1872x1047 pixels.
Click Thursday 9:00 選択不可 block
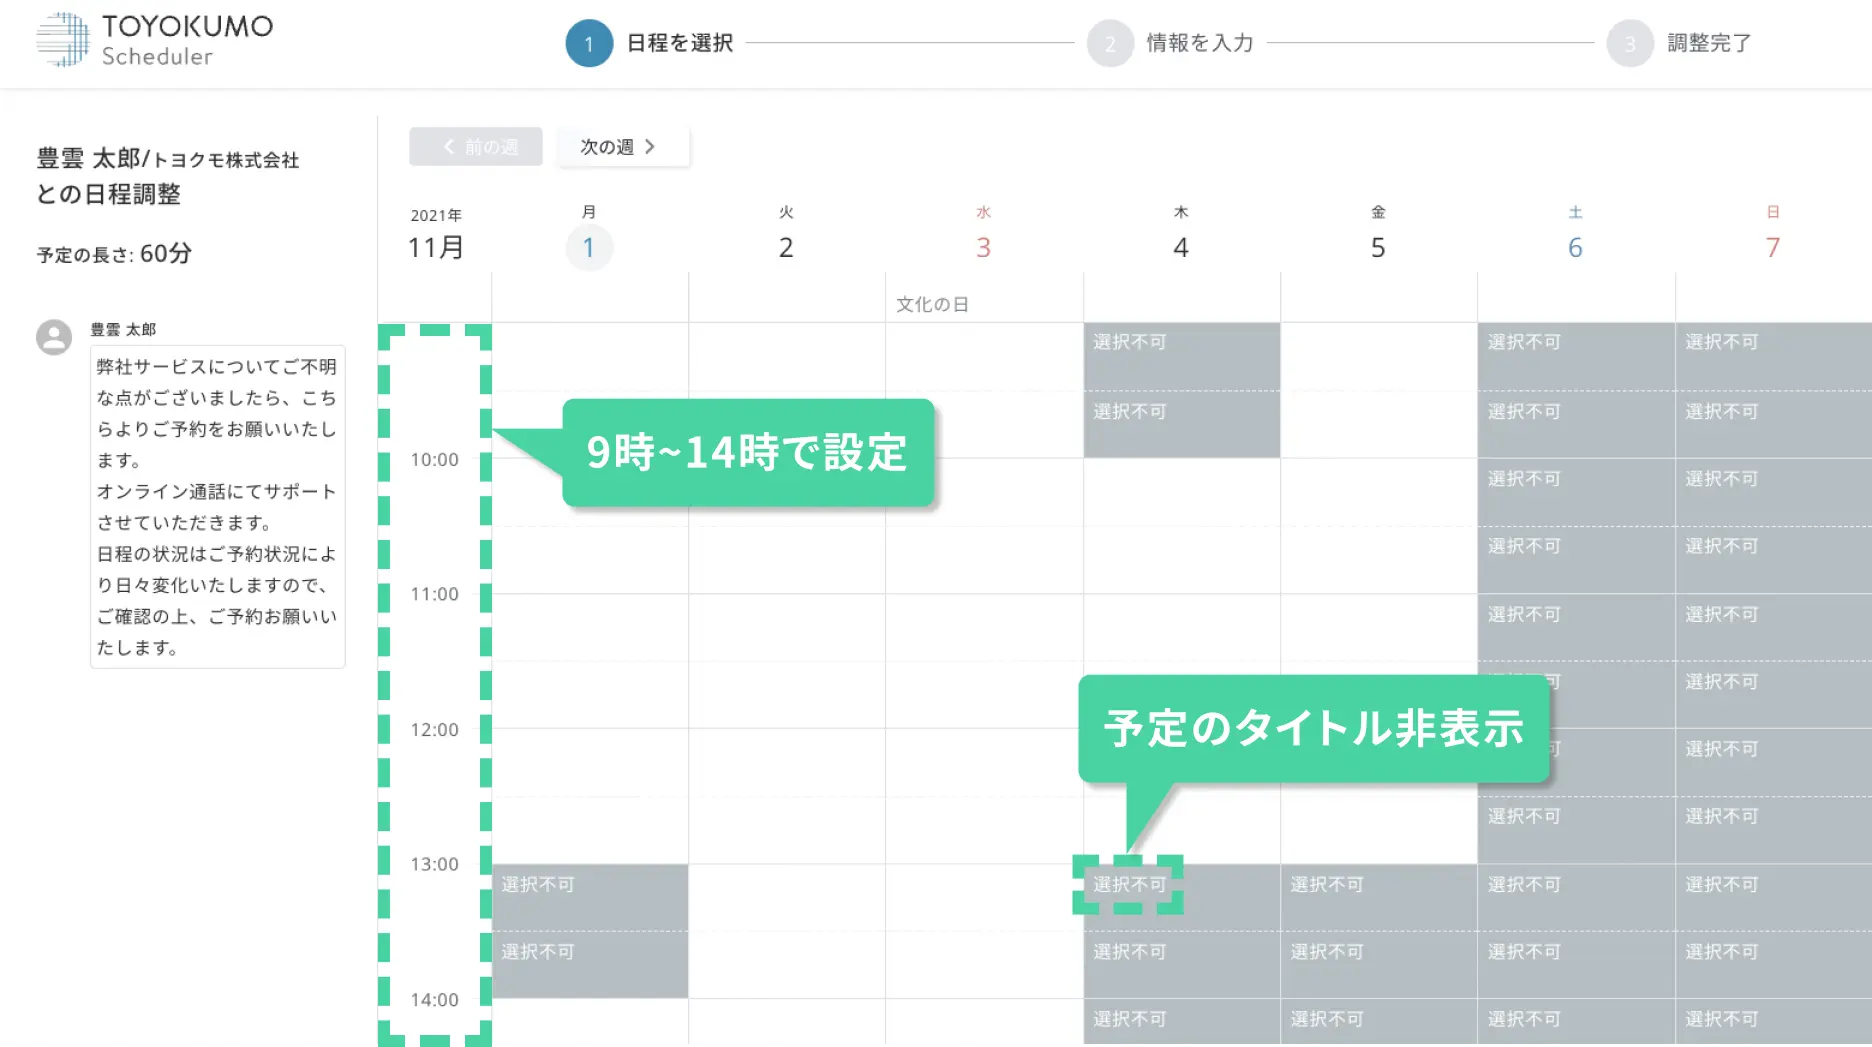[1181, 356]
